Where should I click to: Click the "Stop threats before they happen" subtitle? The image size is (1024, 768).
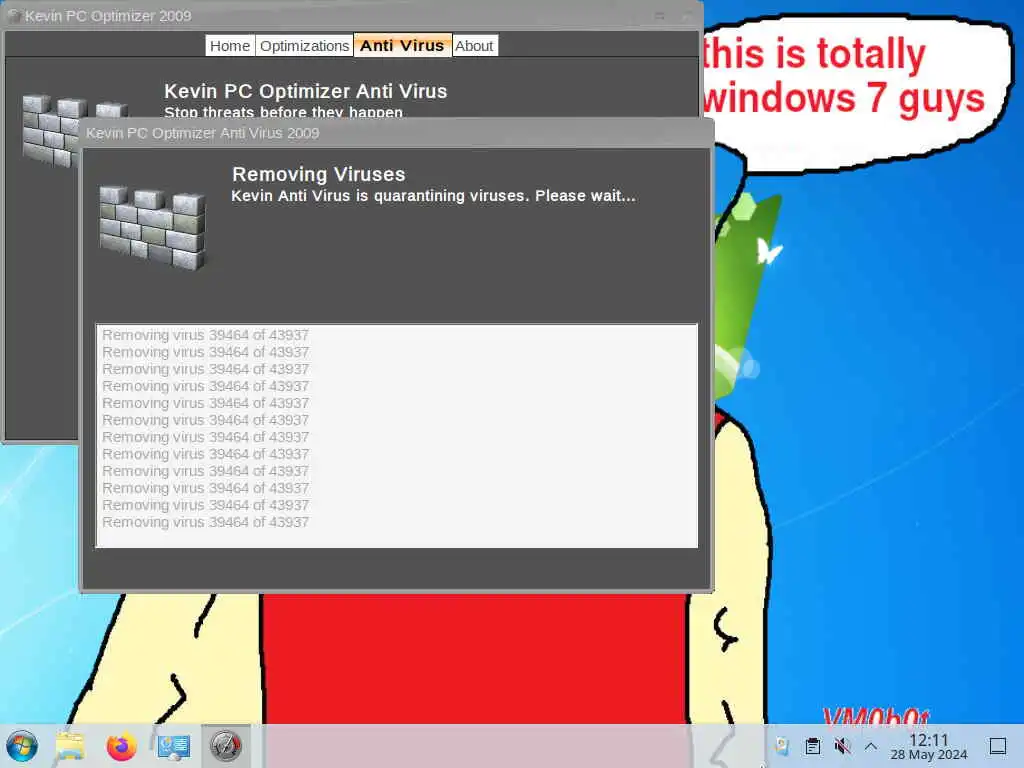coord(283,112)
